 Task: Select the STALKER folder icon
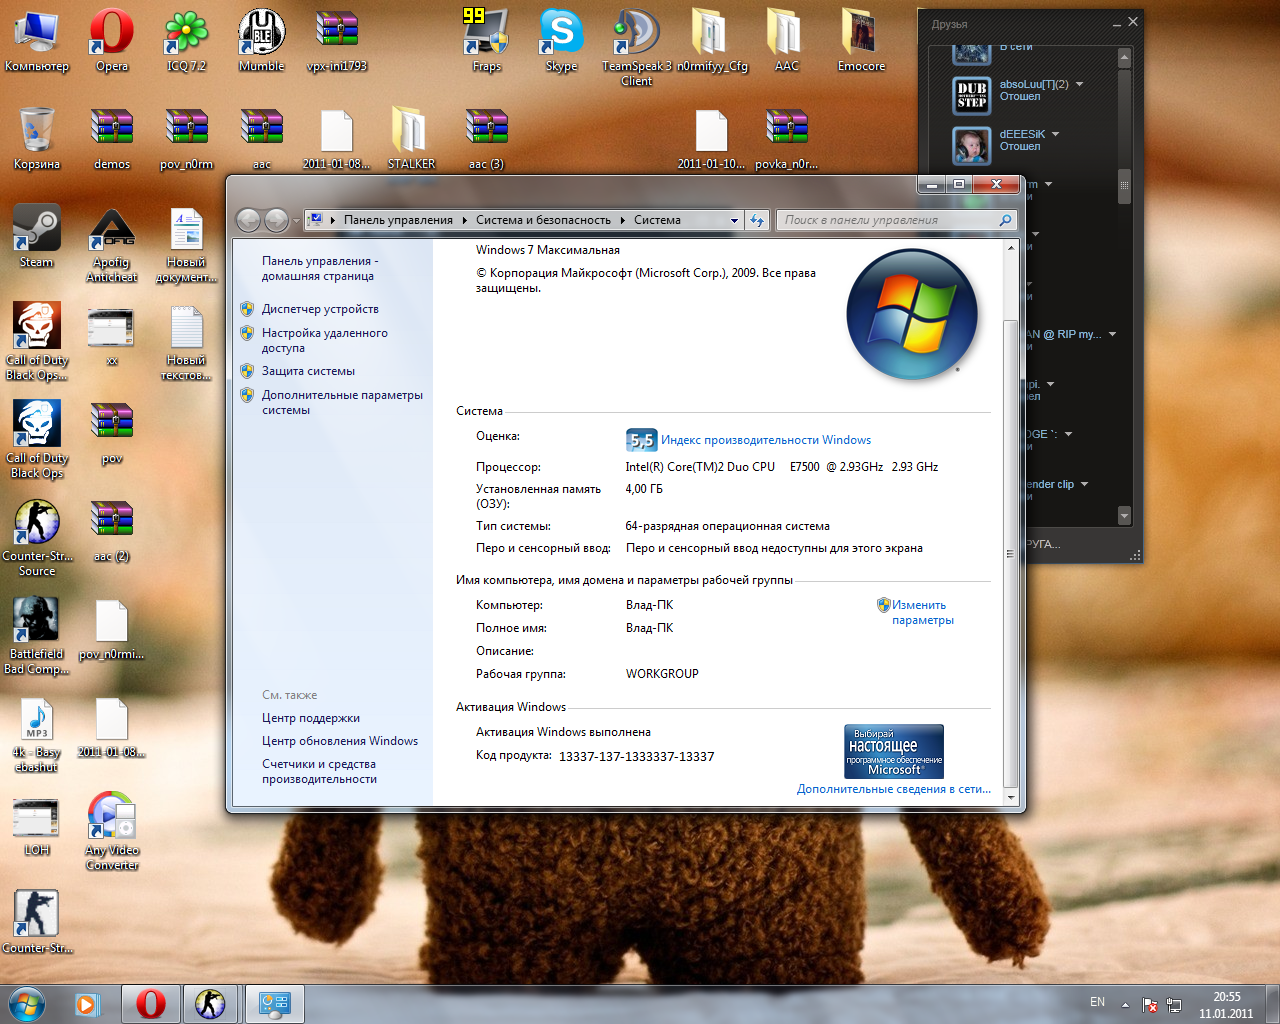coord(411,138)
